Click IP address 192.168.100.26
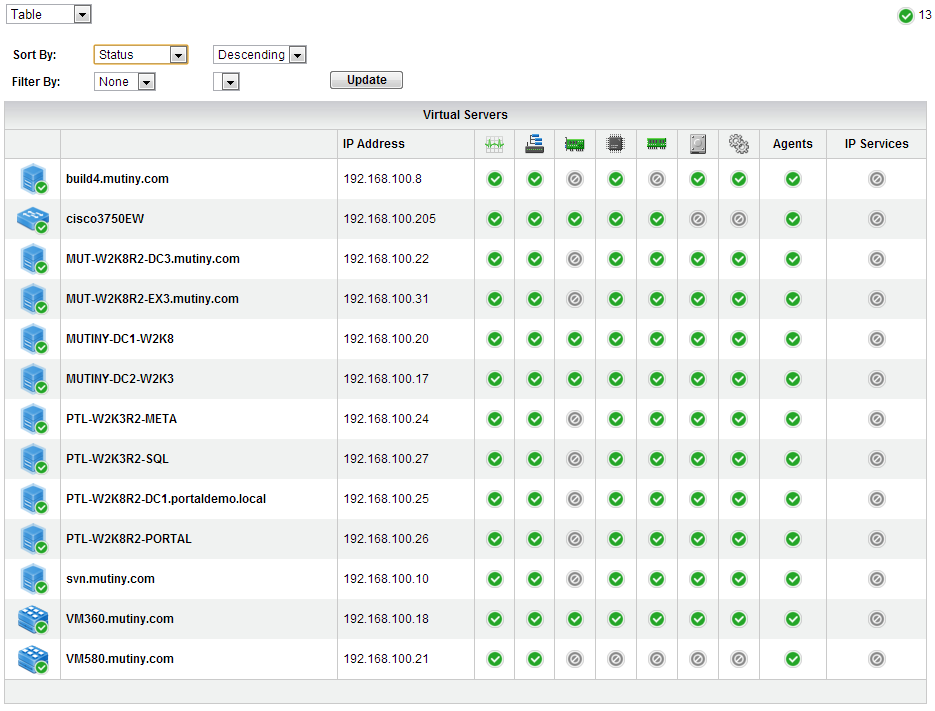The image size is (935, 711). [386, 539]
